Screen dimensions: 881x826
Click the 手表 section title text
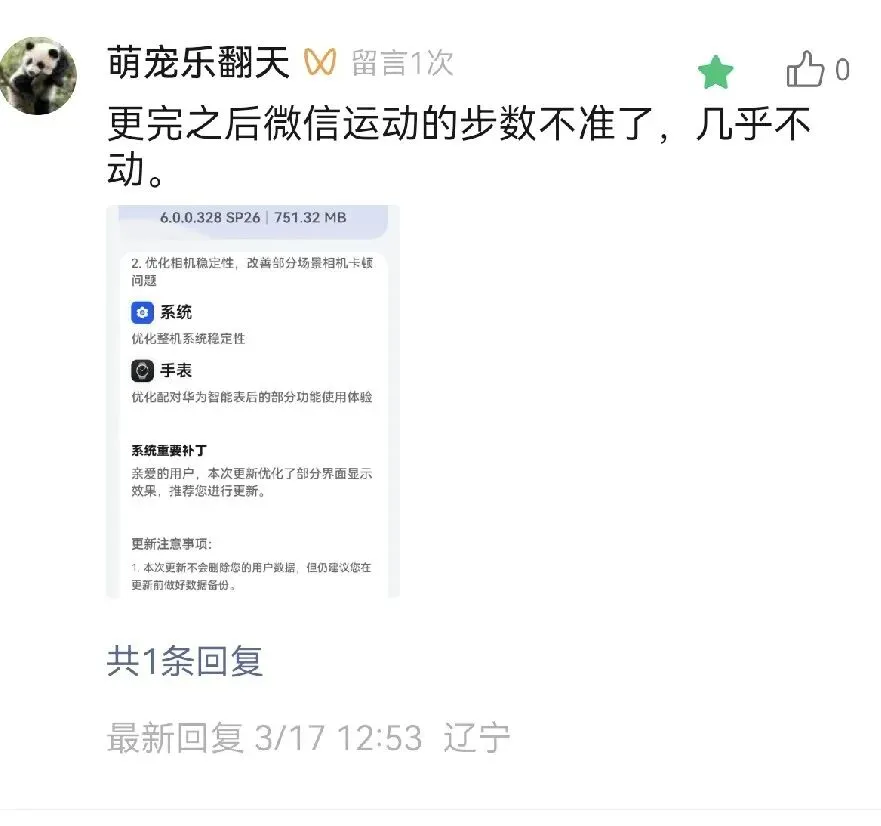click(x=176, y=370)
